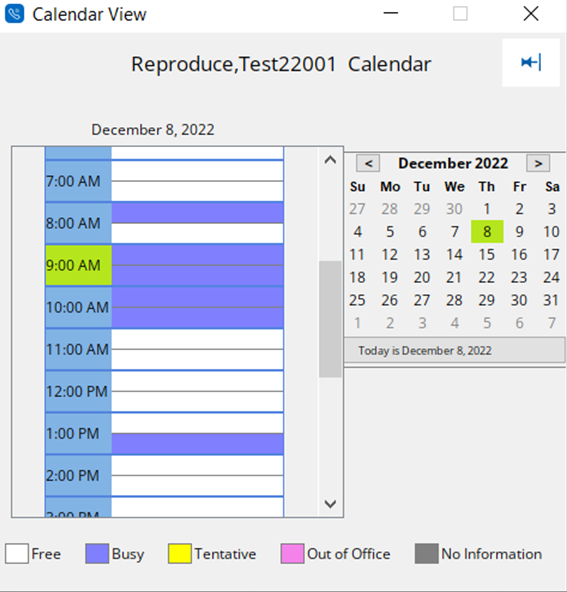Click scrollbar up arrow in schedule
The image size is (567, 592).
point(330,160)
